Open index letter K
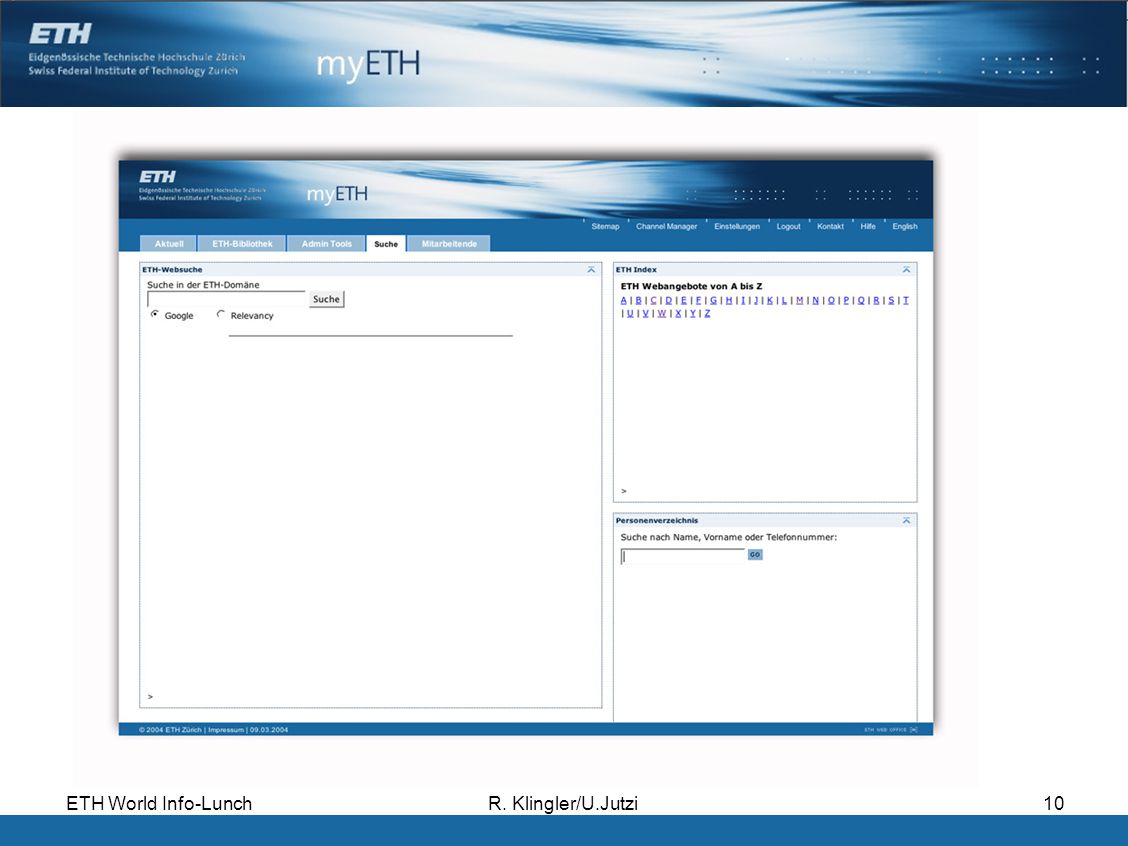This screenshot has width=1128, height=846. (x=770, y=301)
